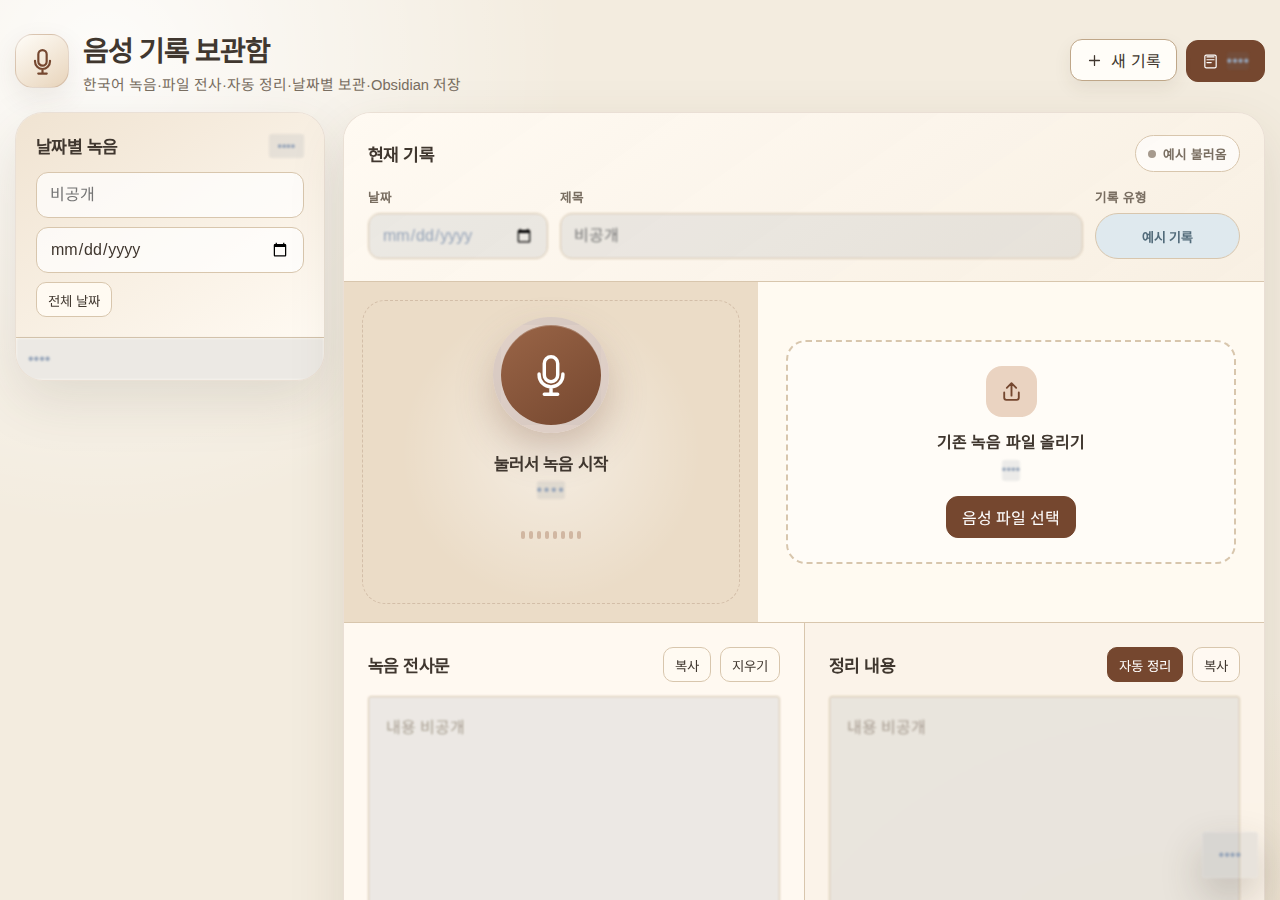This screenshot has width=1280, height=900.
Task: Copy the 정리 내용 summary
Action: point(1216,665)
